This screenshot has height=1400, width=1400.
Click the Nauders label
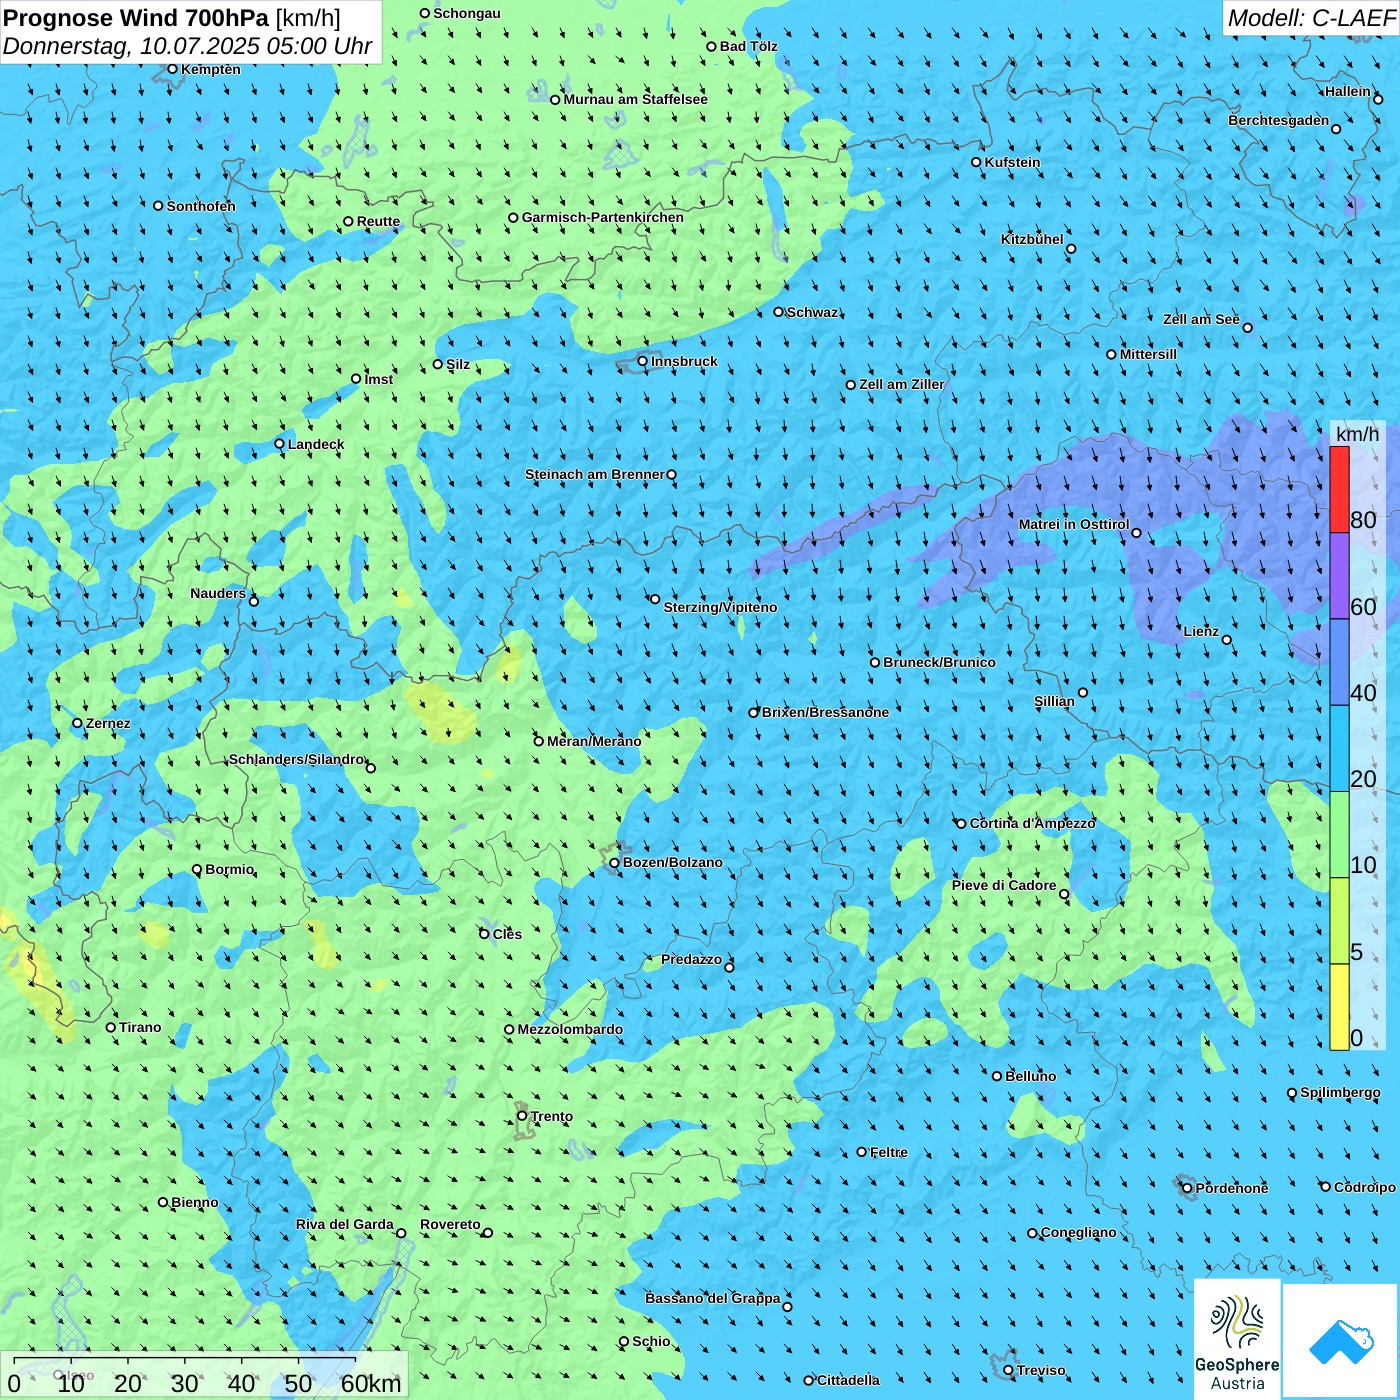[x=217, y=593]
